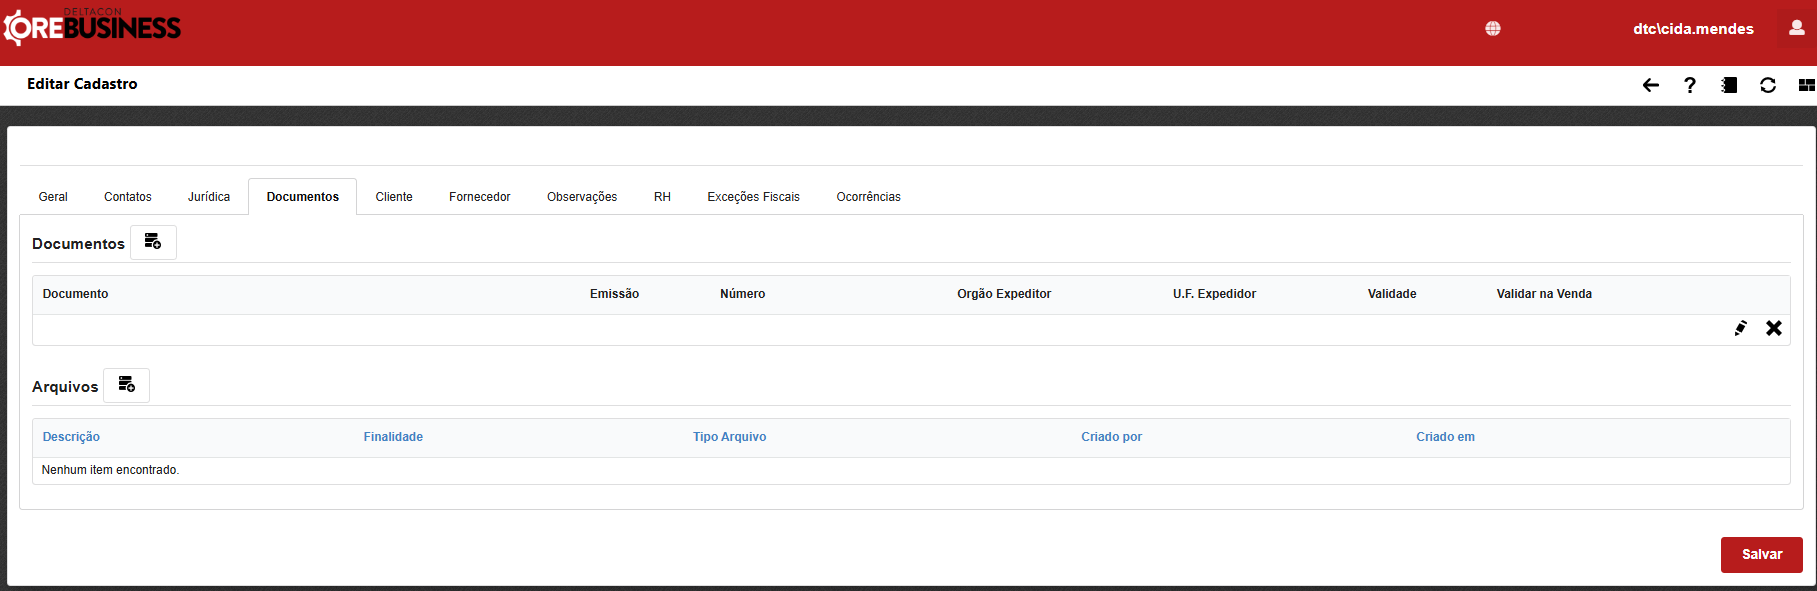Refresh the page with the reload icon
Screen dimensions: 1817x591
click(1767, 85)
